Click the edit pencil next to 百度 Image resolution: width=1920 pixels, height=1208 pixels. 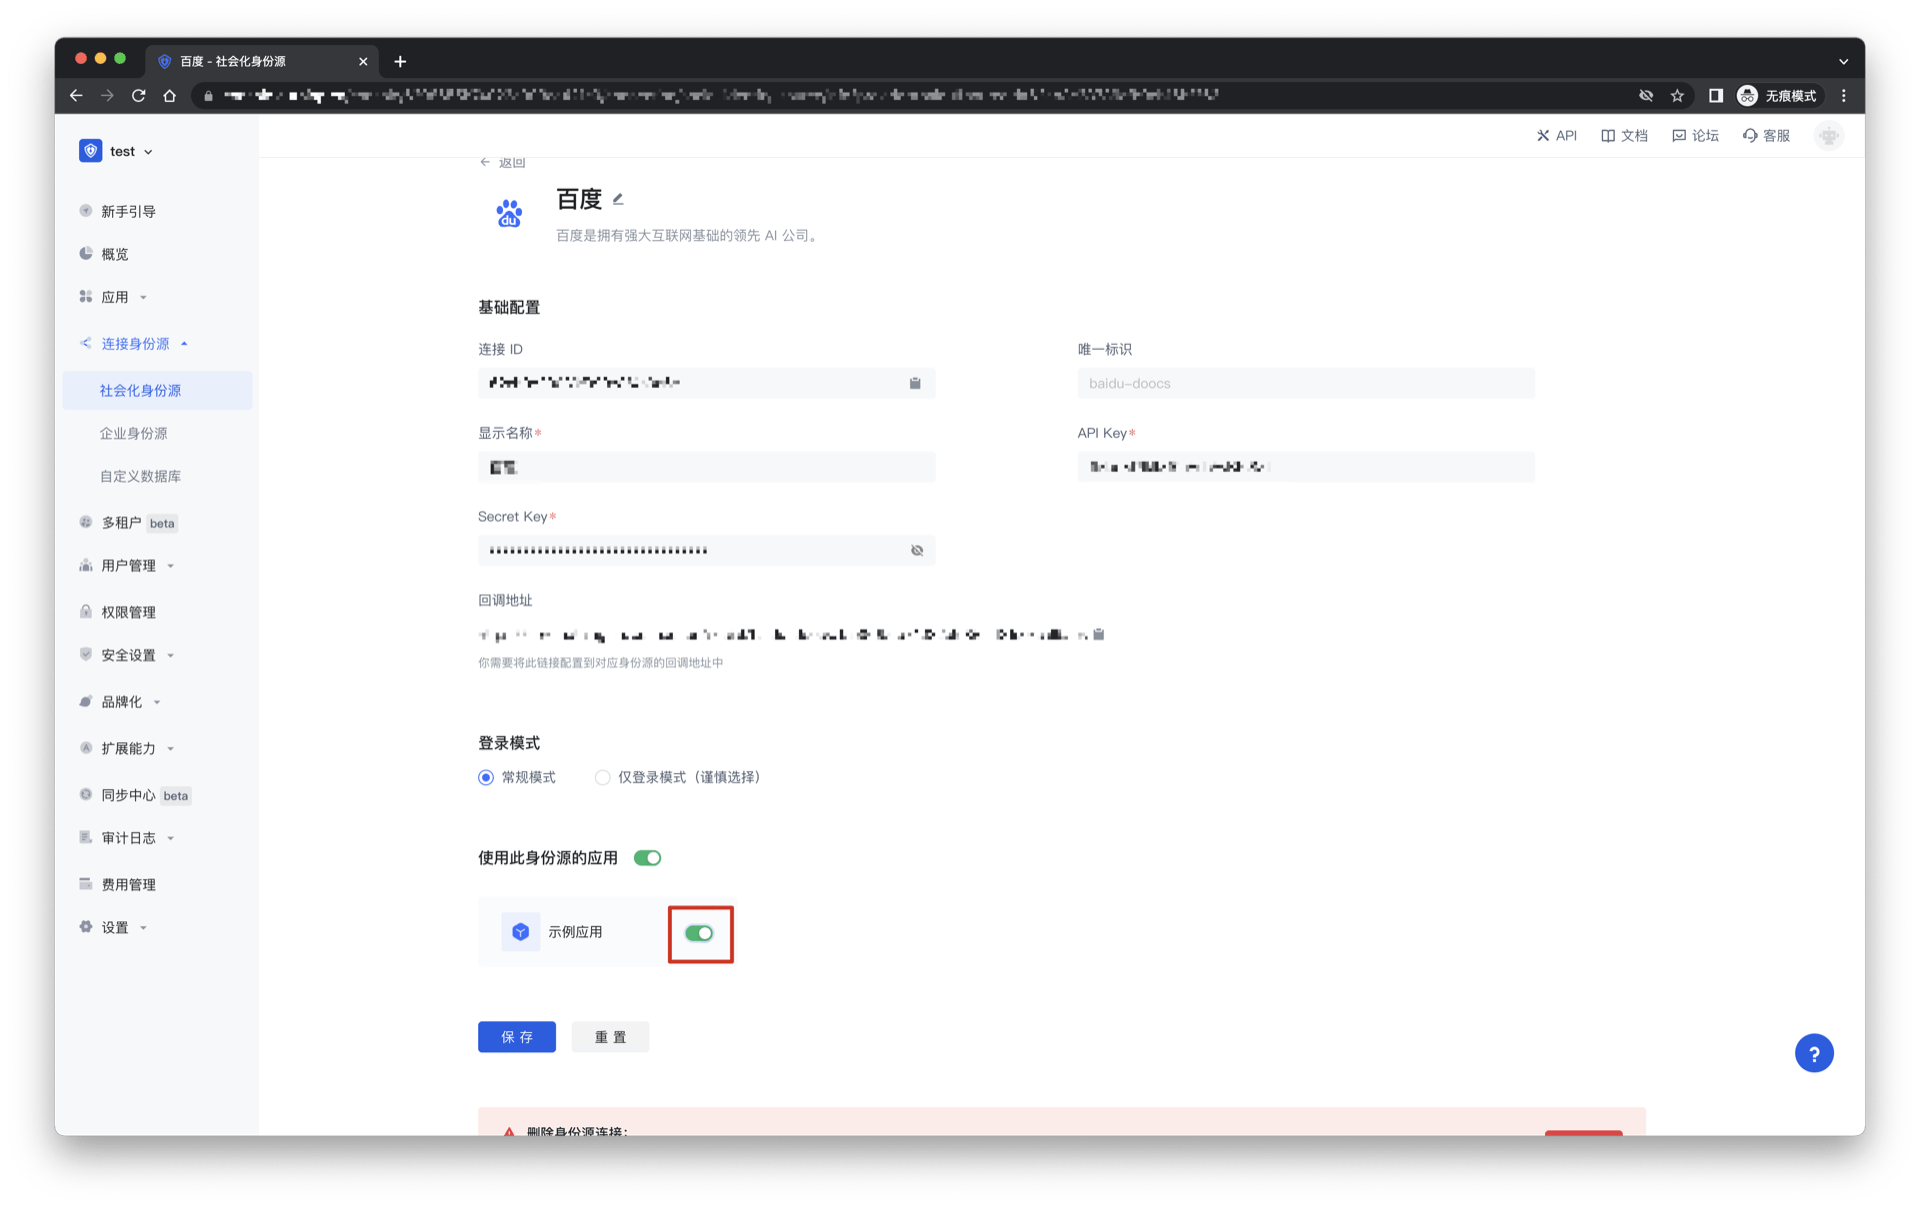(x=618, y=199)
